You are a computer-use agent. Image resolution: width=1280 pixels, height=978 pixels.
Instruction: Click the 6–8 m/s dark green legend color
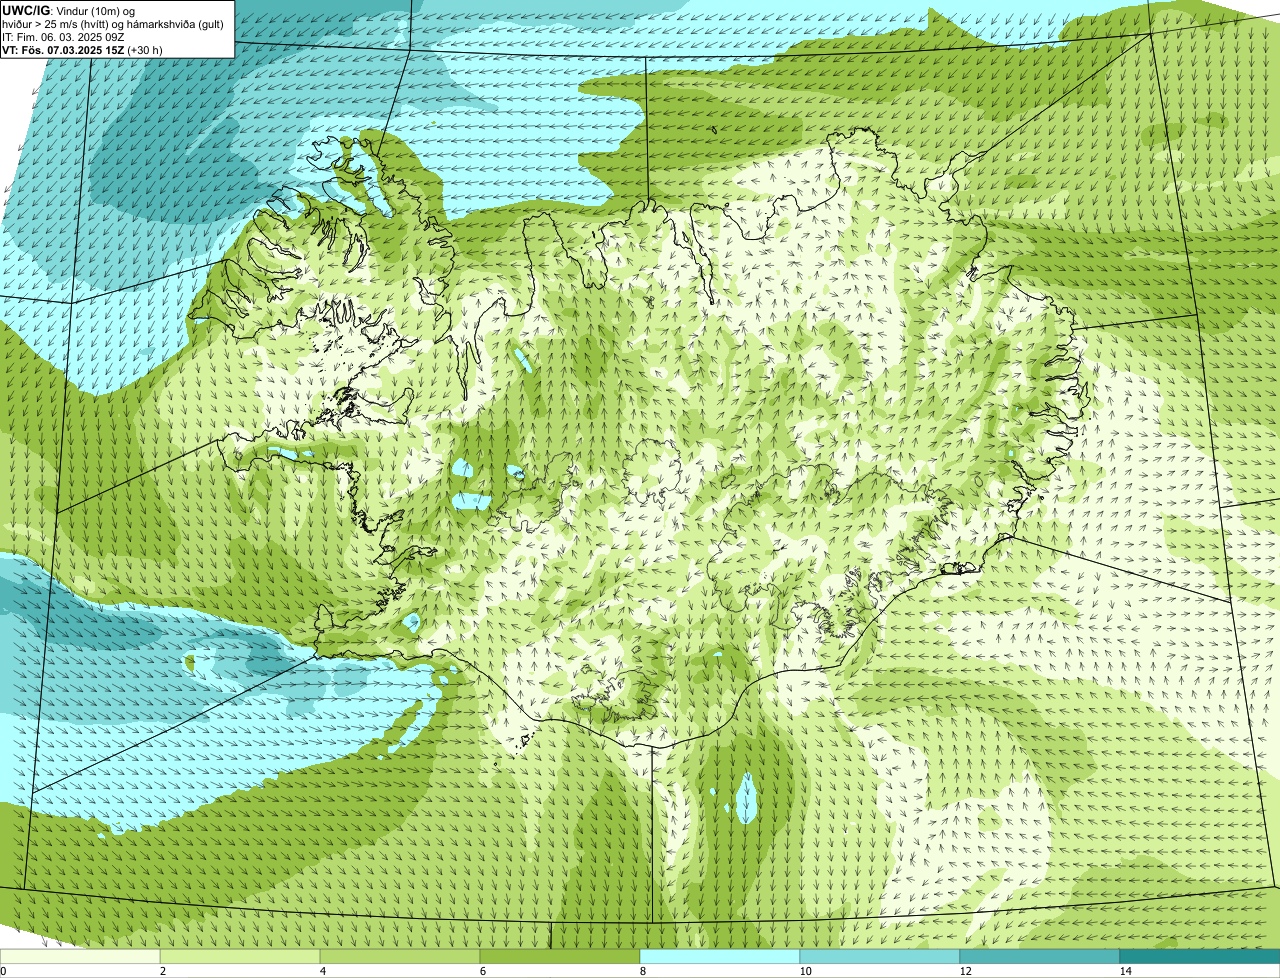point(560,956)
